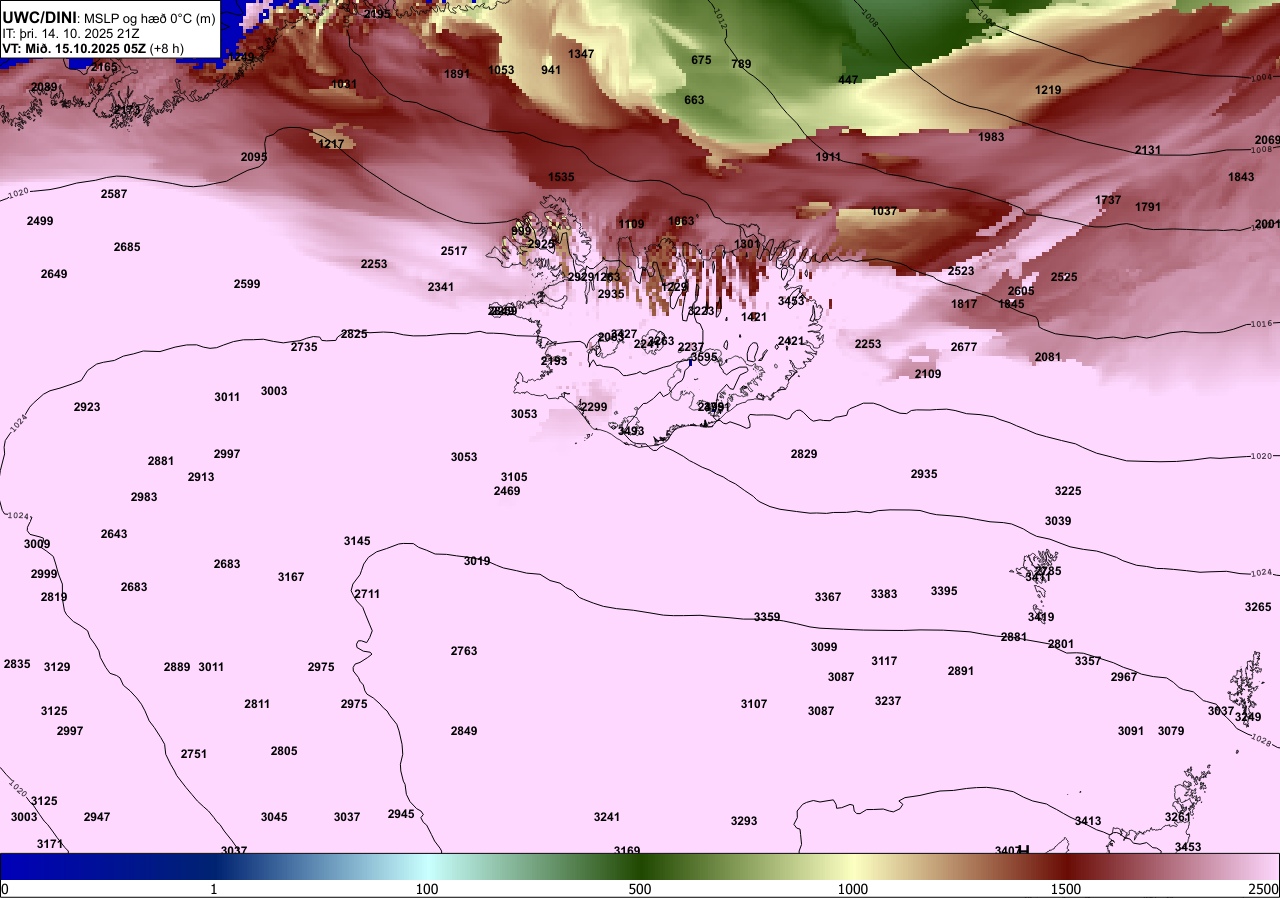Click the freezing level value 2967
Screen dimensions: 1280x898
coord(1124,677)
